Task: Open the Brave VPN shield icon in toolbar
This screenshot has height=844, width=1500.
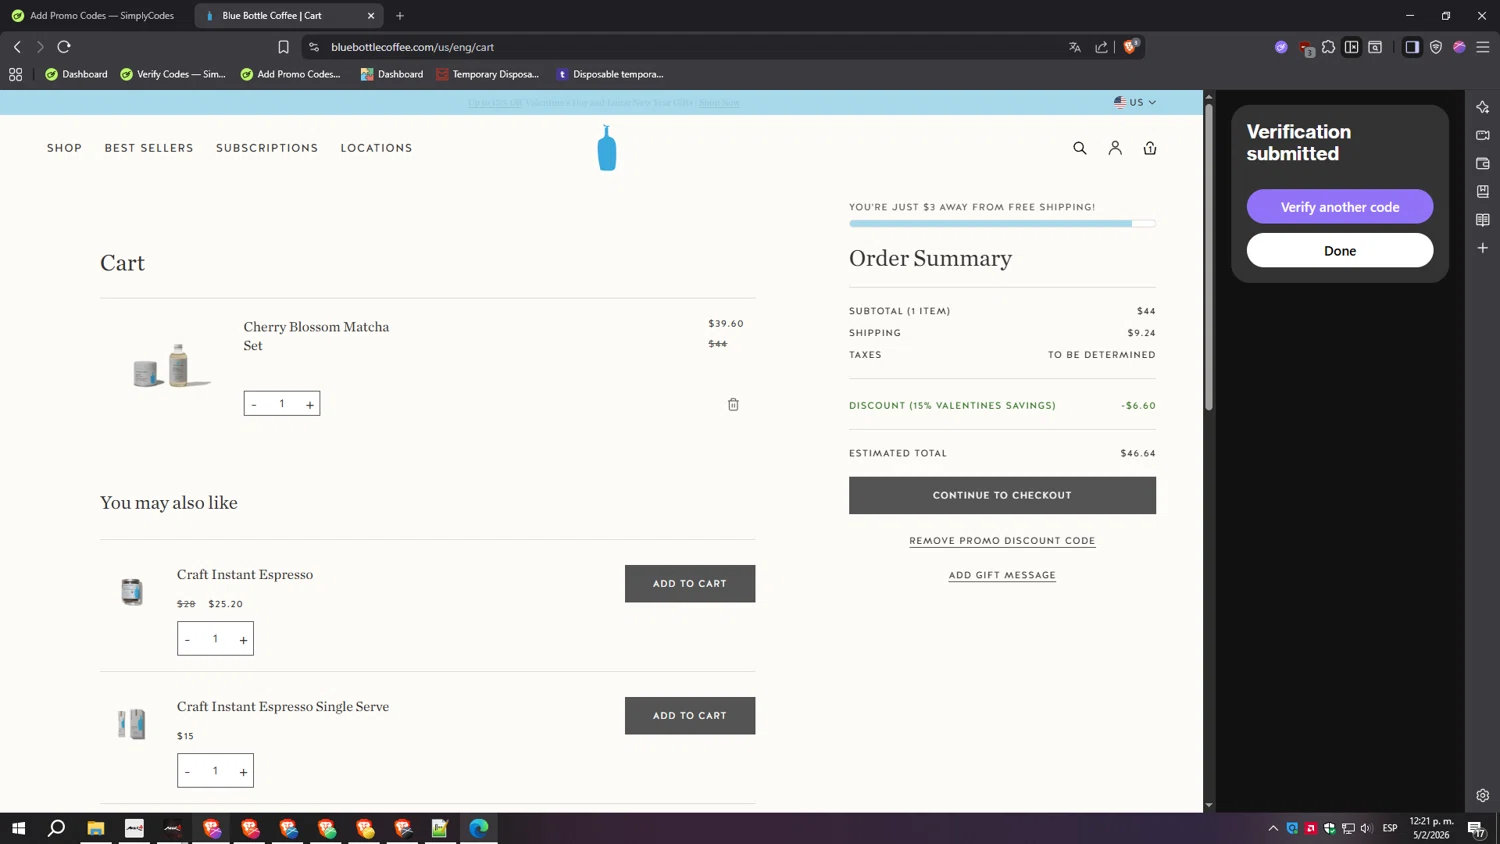Action: [1436, 47]
